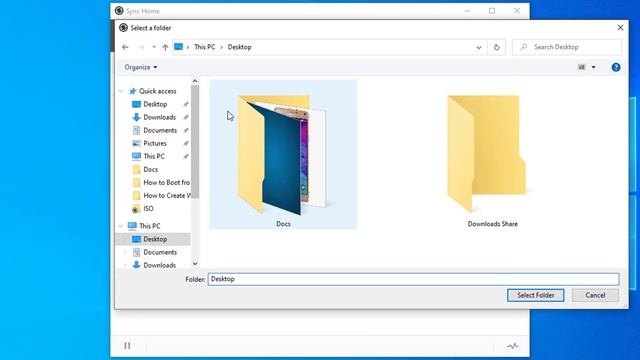Select How to Boot fro folder
The height and width of the screenshot is (360, 640).
(x=167, y=182)
